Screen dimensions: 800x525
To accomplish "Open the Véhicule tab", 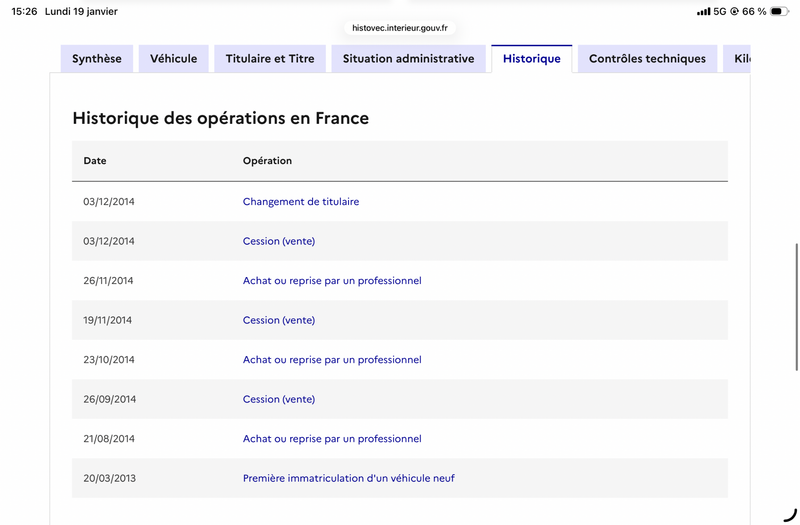I will pyautogui.click(x=174, y=59).
